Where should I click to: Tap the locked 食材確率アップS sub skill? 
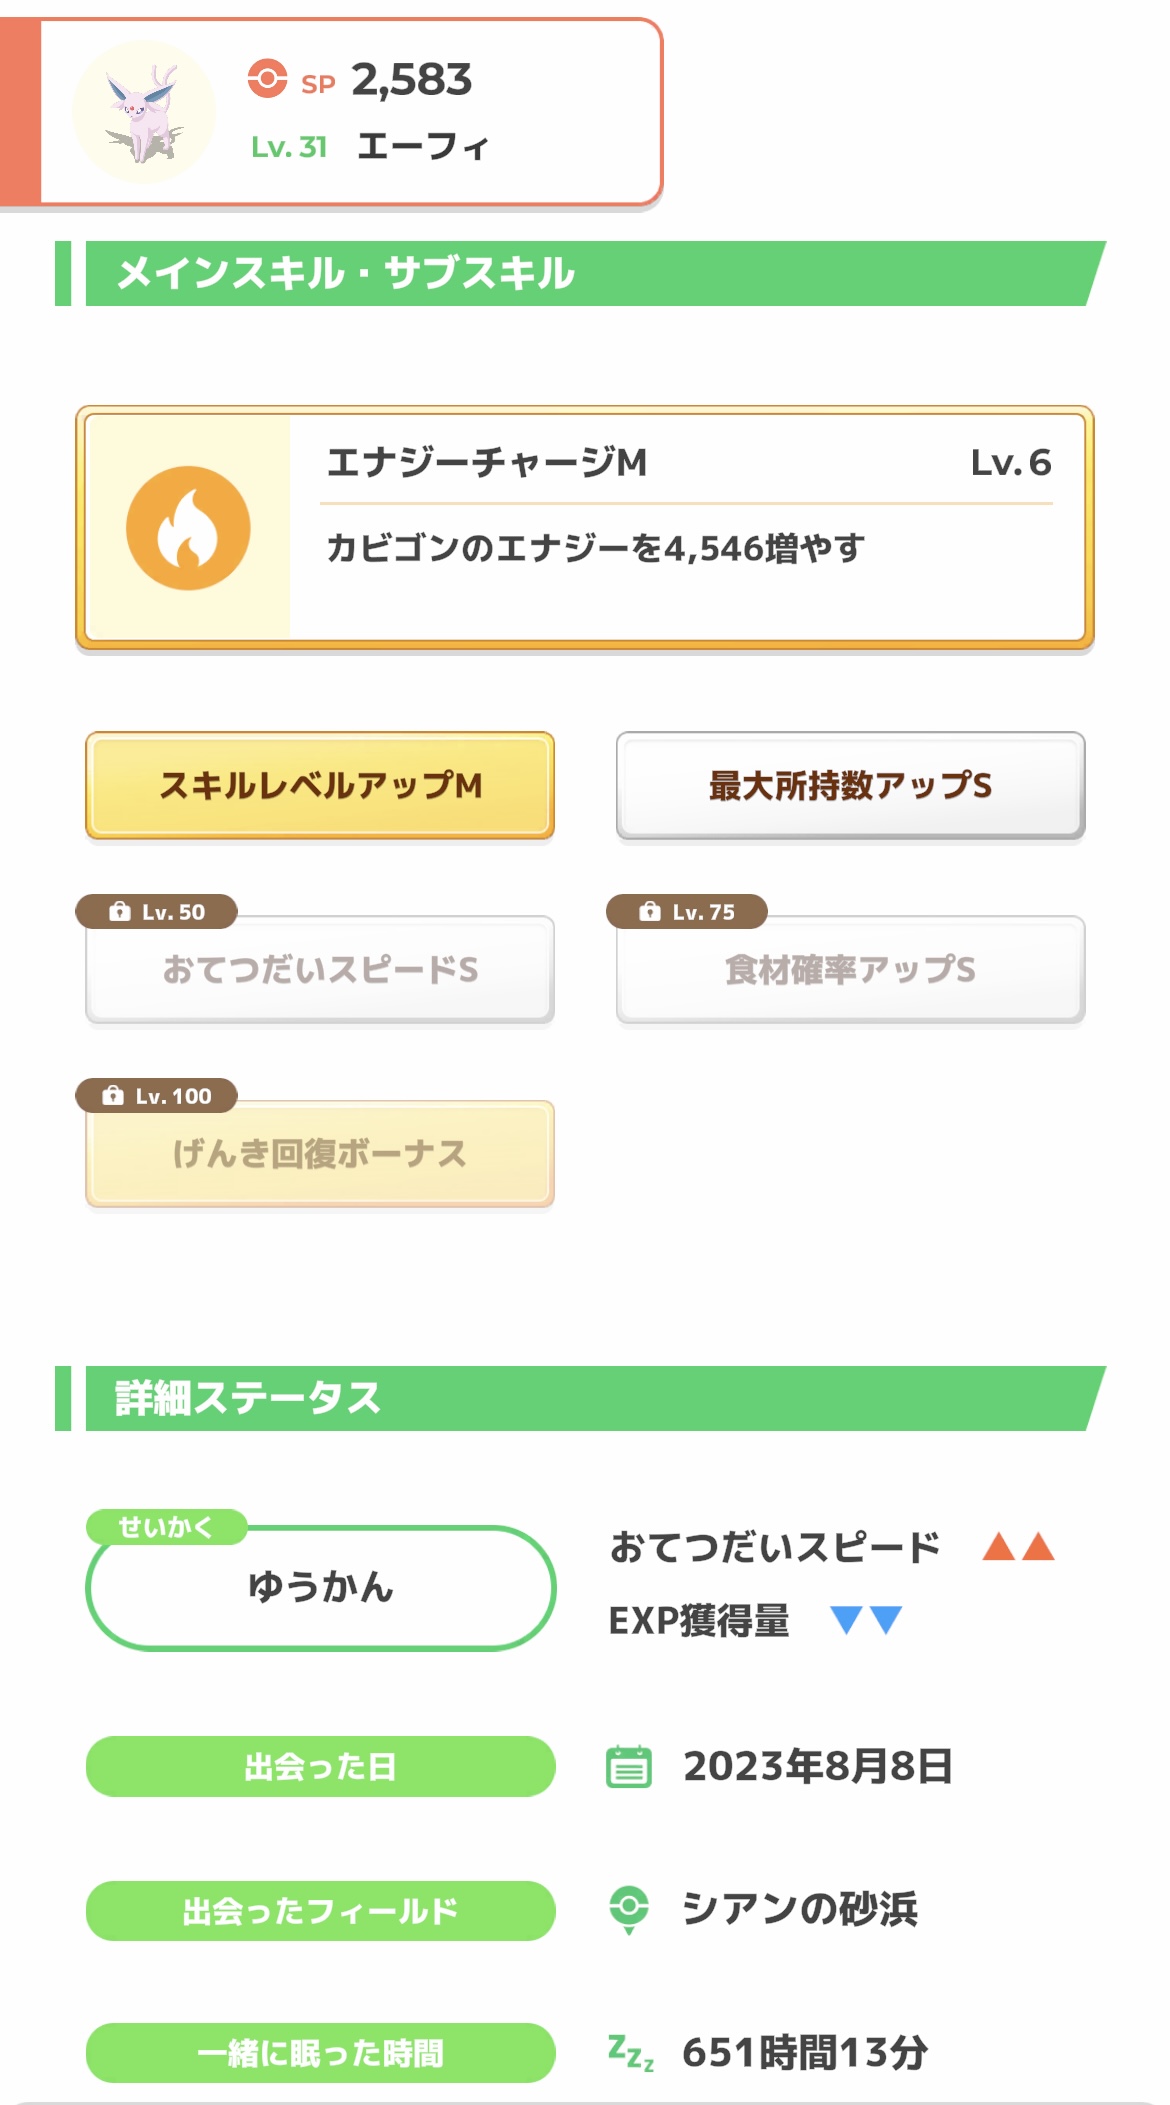click(850, 970)
